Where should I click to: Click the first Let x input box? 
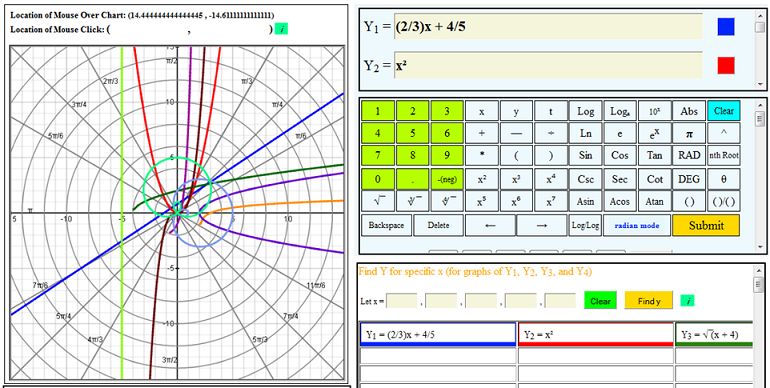pos(402,301)
